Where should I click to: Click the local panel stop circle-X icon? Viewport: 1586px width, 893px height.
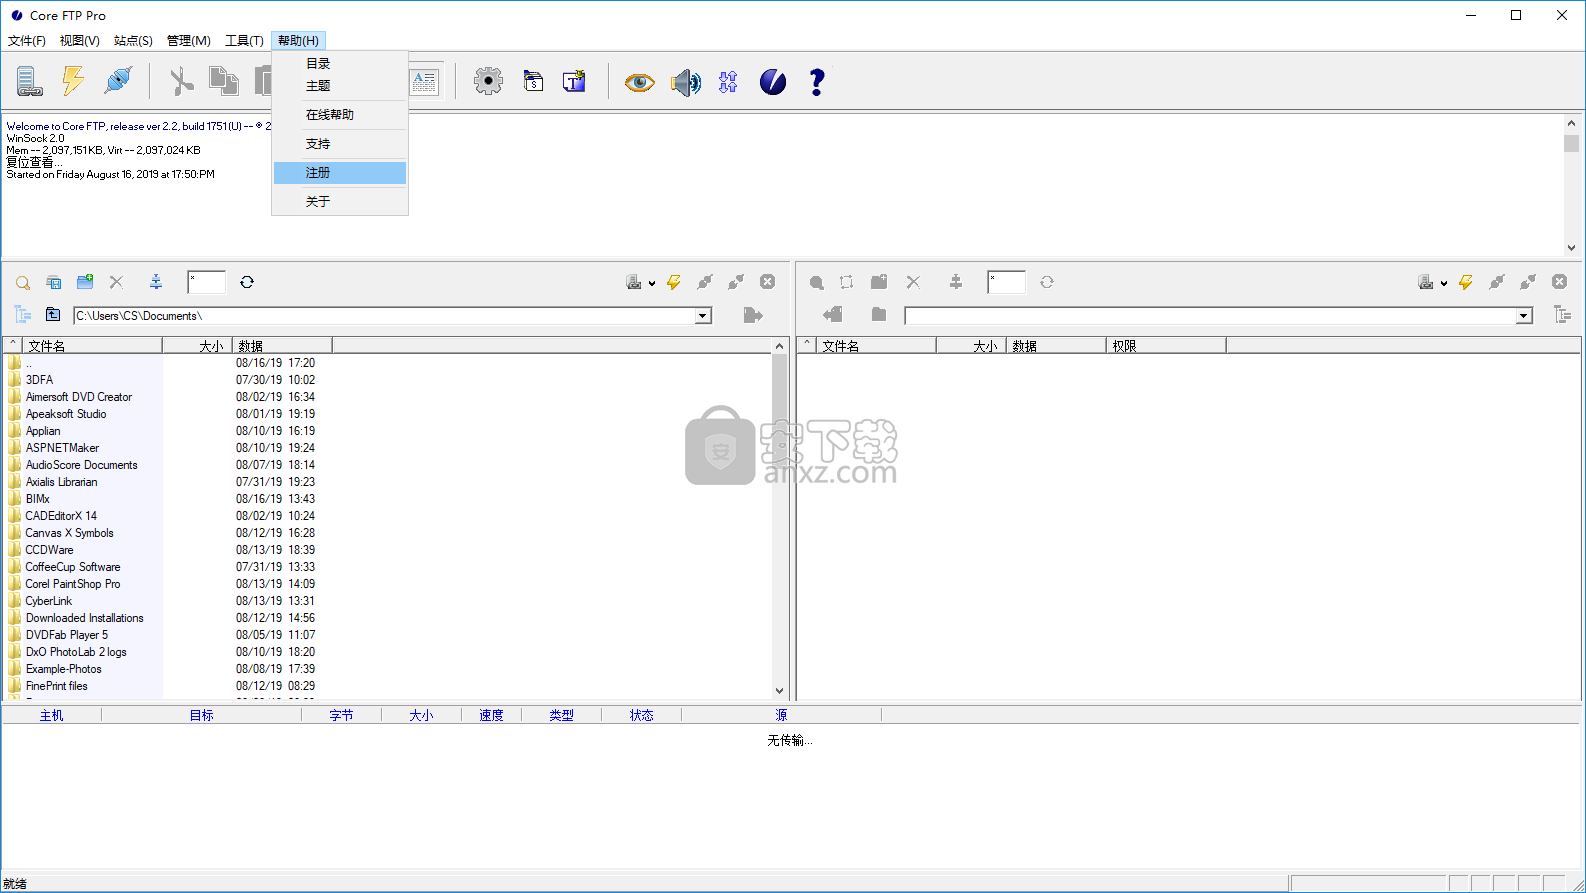(767, 282)
